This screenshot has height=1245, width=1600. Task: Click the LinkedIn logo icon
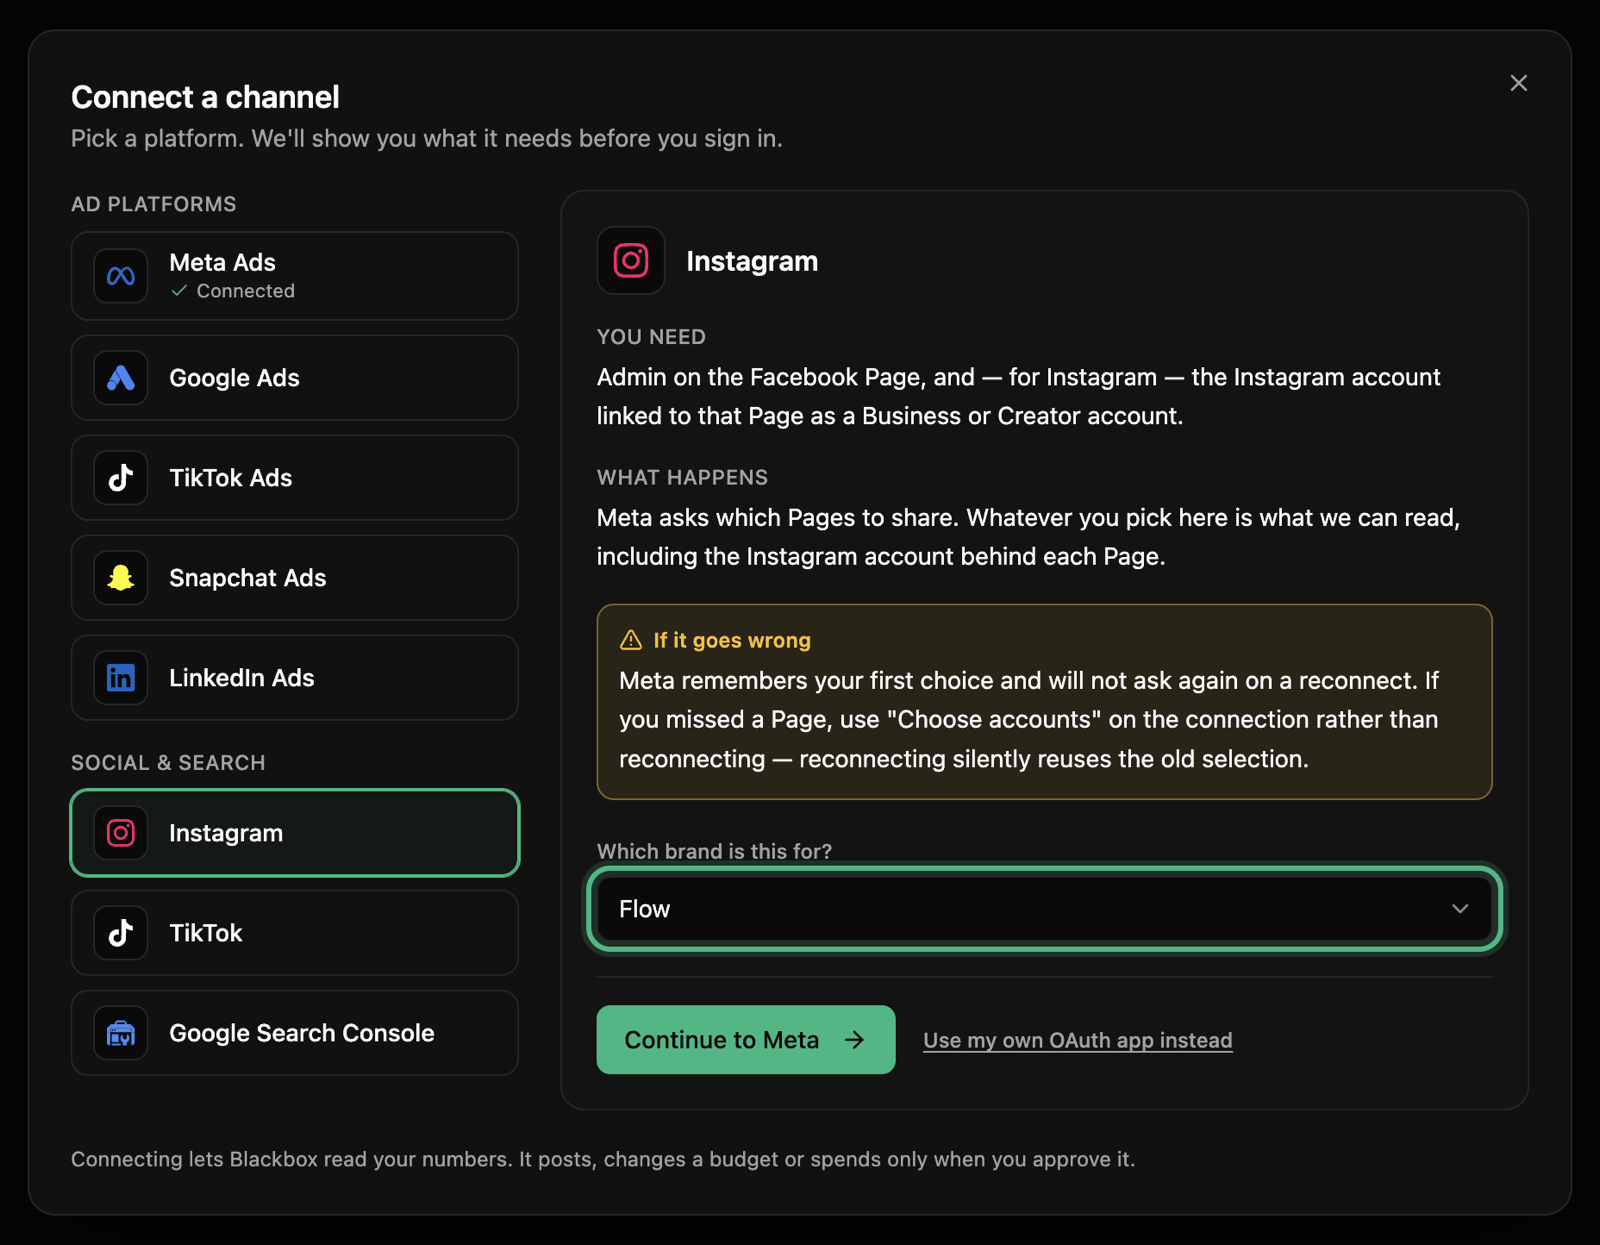(x=121, y=678)
